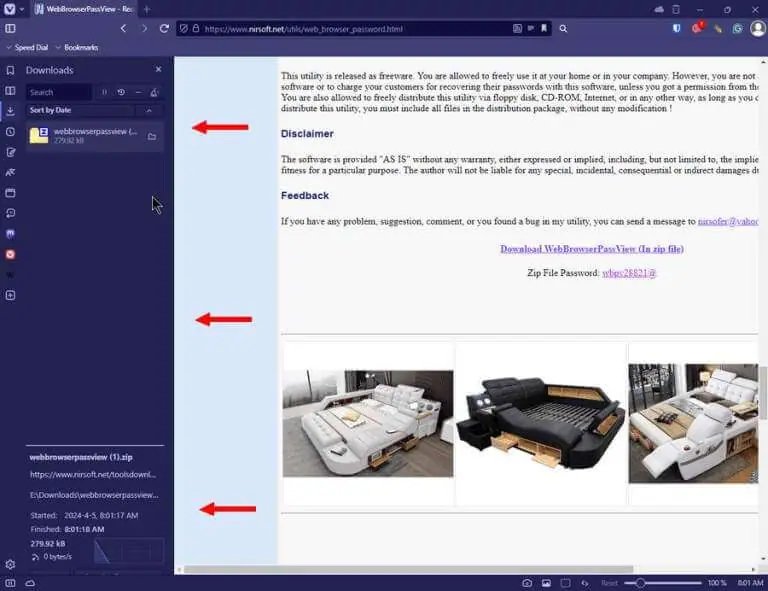Toggle images icon in status bar
This screenshot has width=768, height=591.
pos(546,583)
